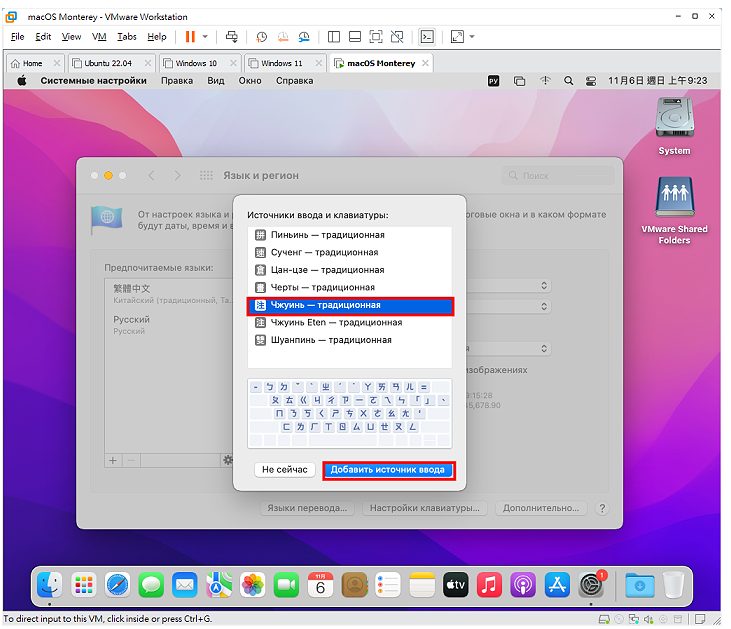Screen dimensions: 731x629
Task: Select Пиньинь — традиционная input source
Action: (x=350, y=235)
